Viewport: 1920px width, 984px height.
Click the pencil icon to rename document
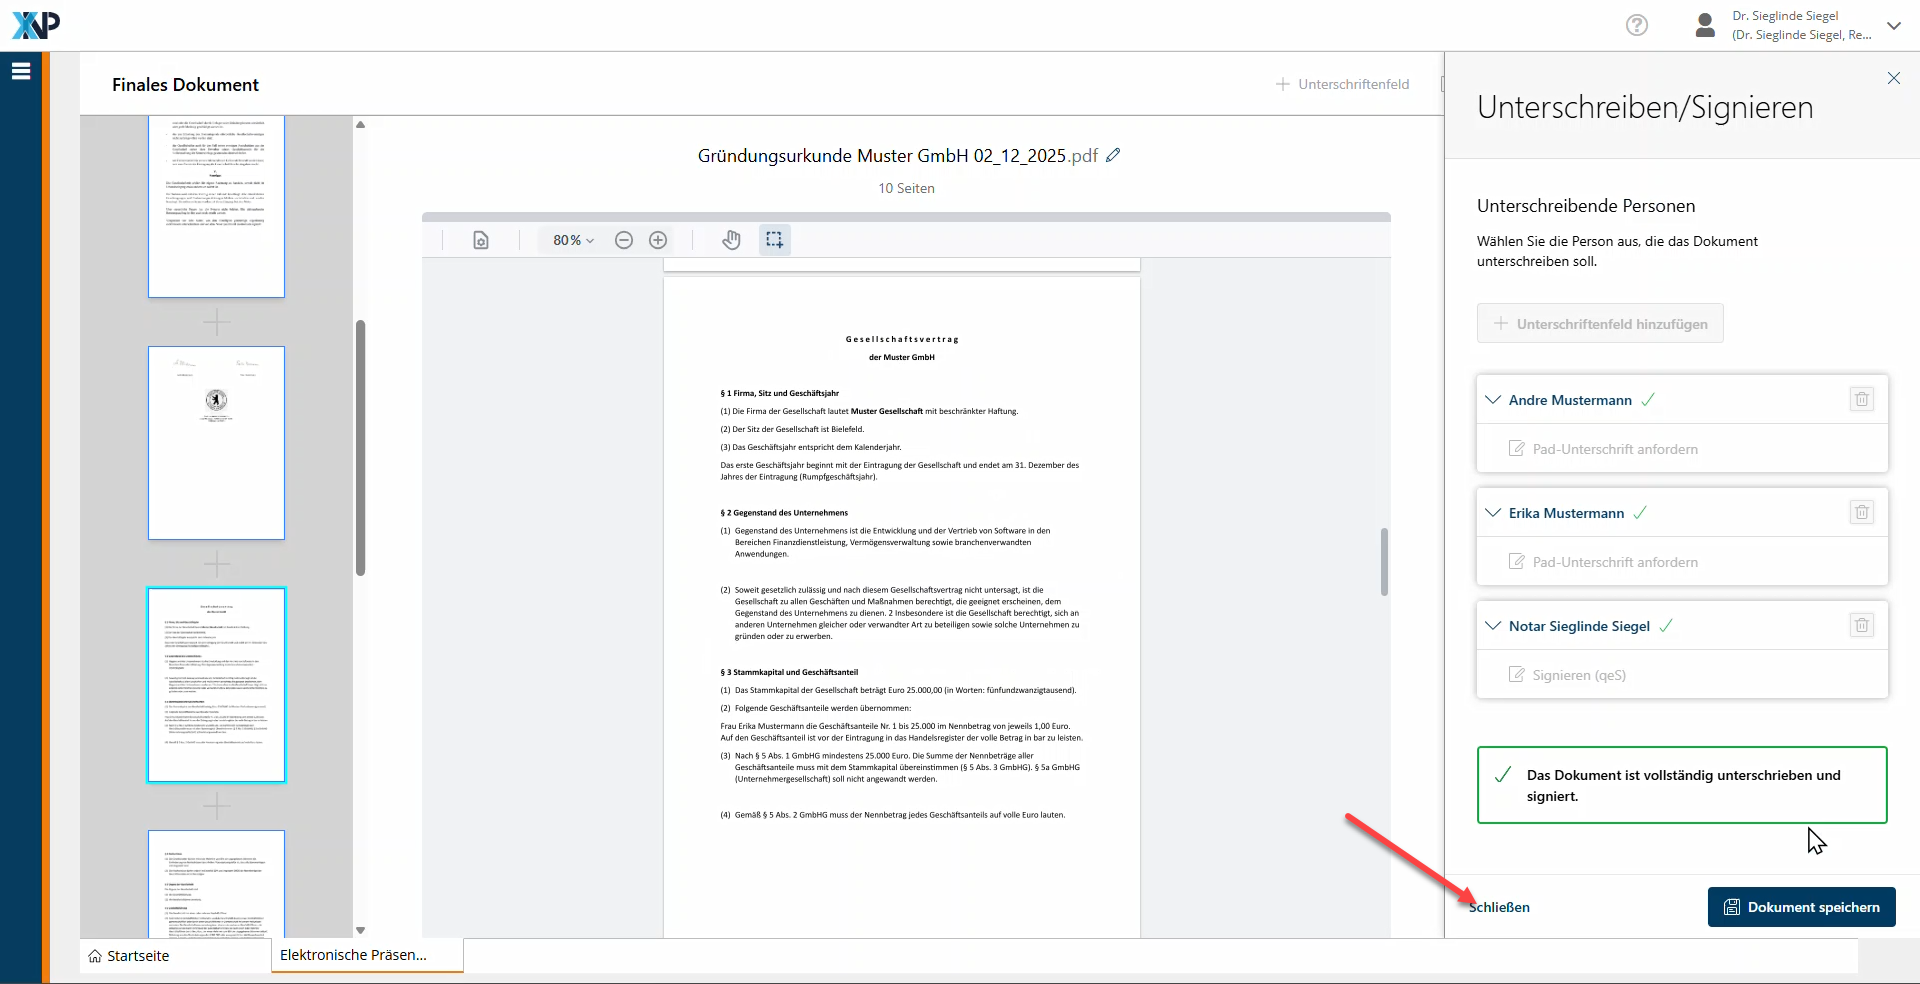[1113, 155]
